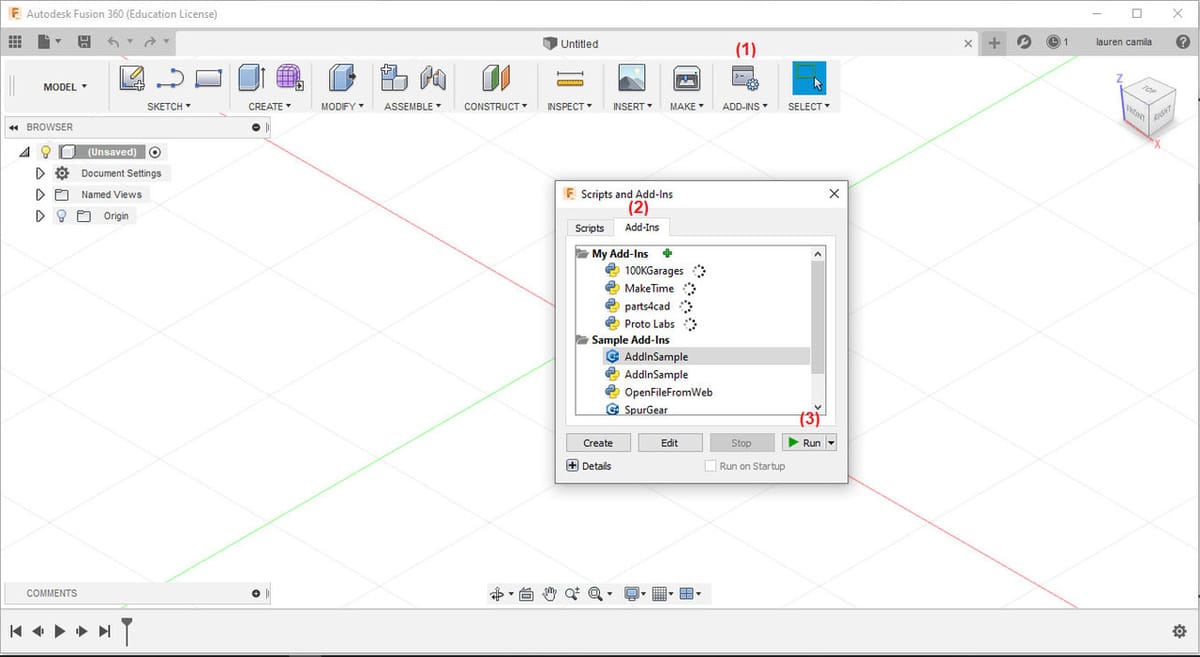The image size is (1200, 657).
Task: Save the design with floppy icon
Action: click(85, 42)
